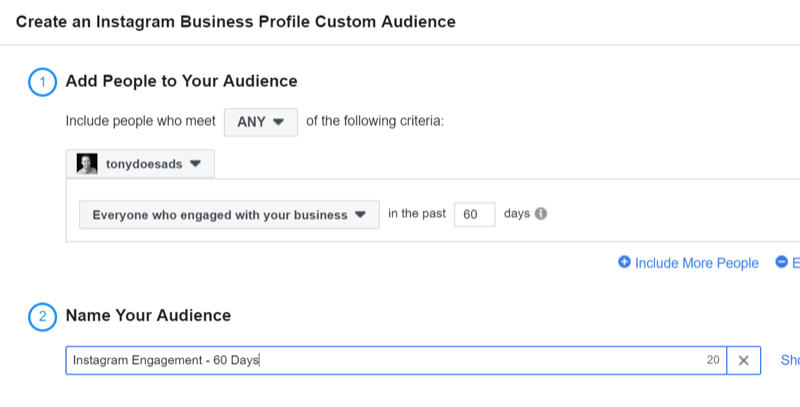
Task: Click the character counter showing 20
Action: point(713,360)
